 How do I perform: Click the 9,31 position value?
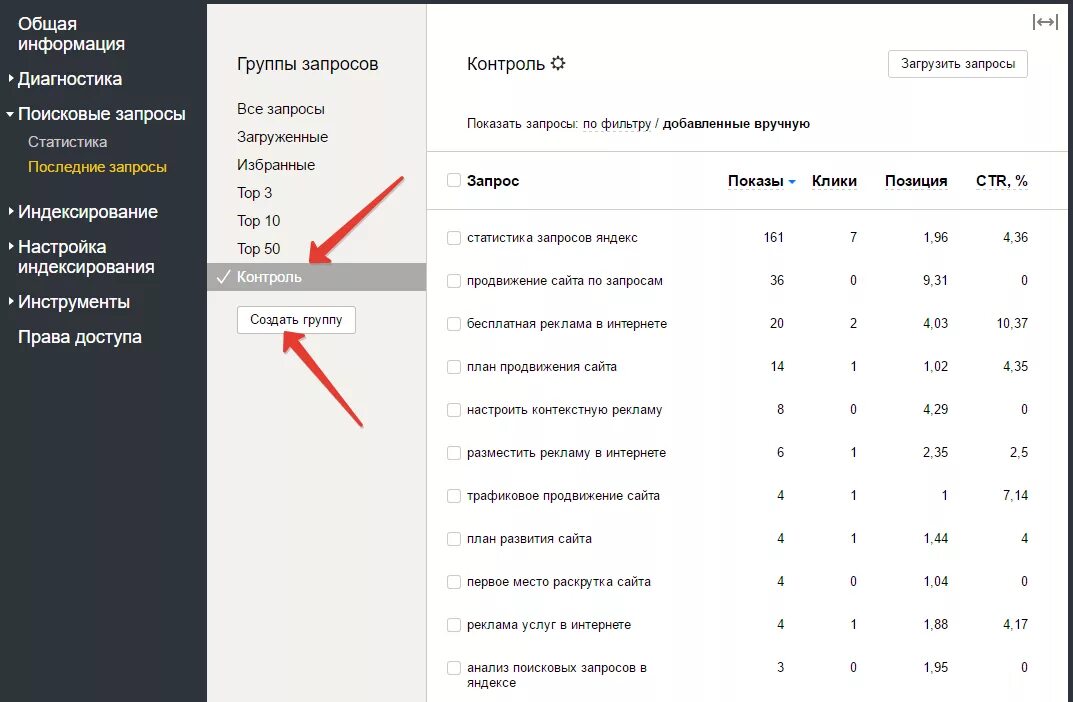935,281
